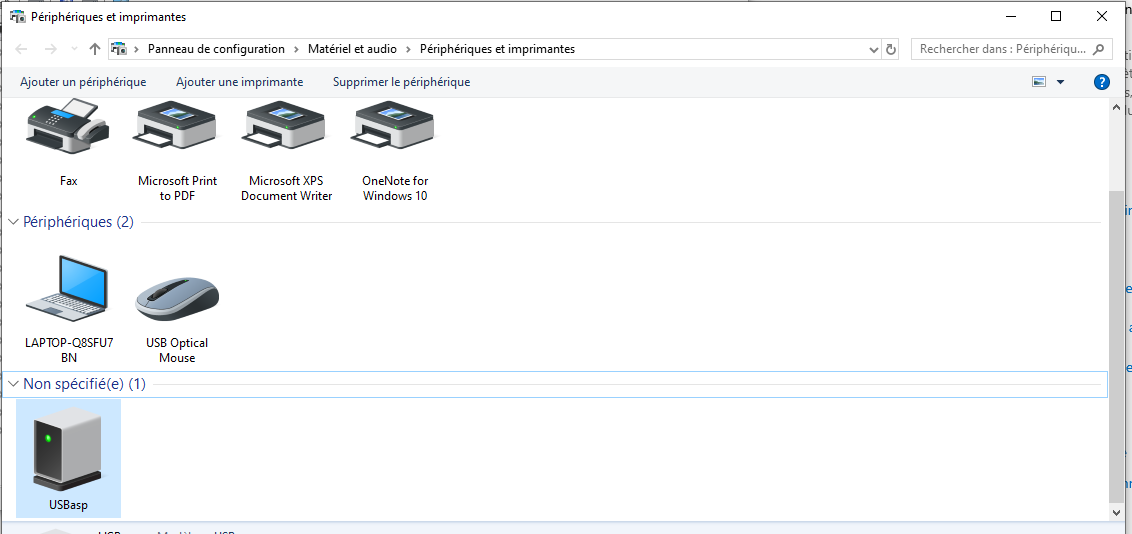
Task: Click the Non spécifié(e) (1) header text
Action: [84, 384]
